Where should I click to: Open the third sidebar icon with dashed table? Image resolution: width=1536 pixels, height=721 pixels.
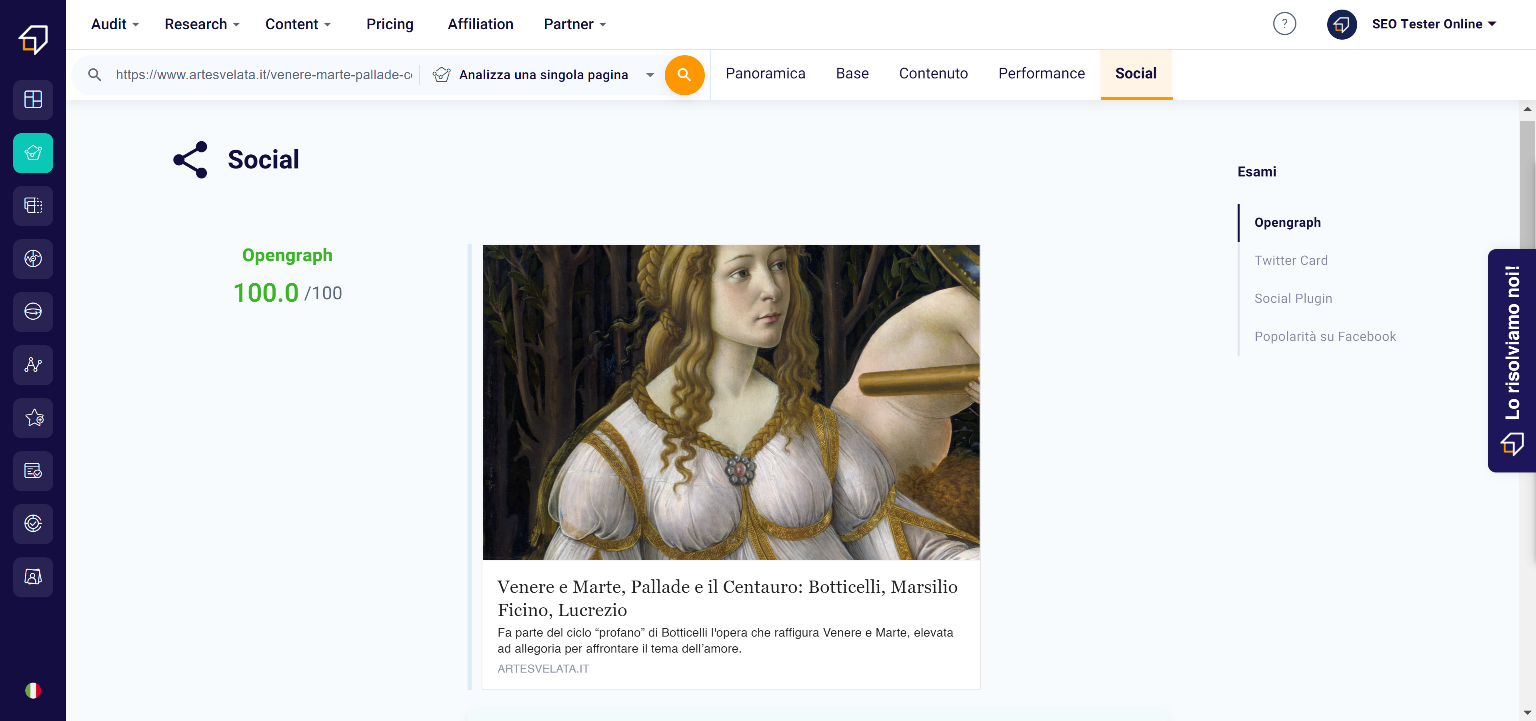[33, 206]
